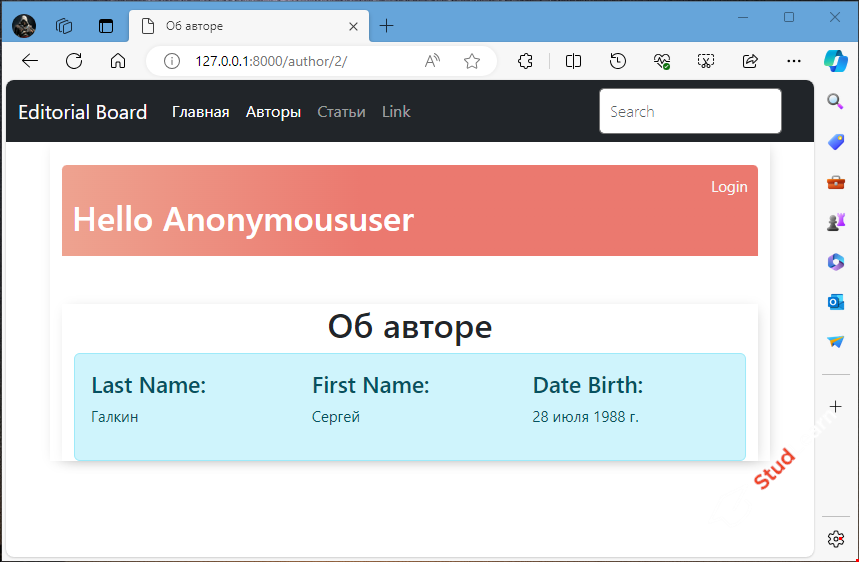Switch to the Об авторе tab
This screenshot has width=859, height=562.
(245, 25)
